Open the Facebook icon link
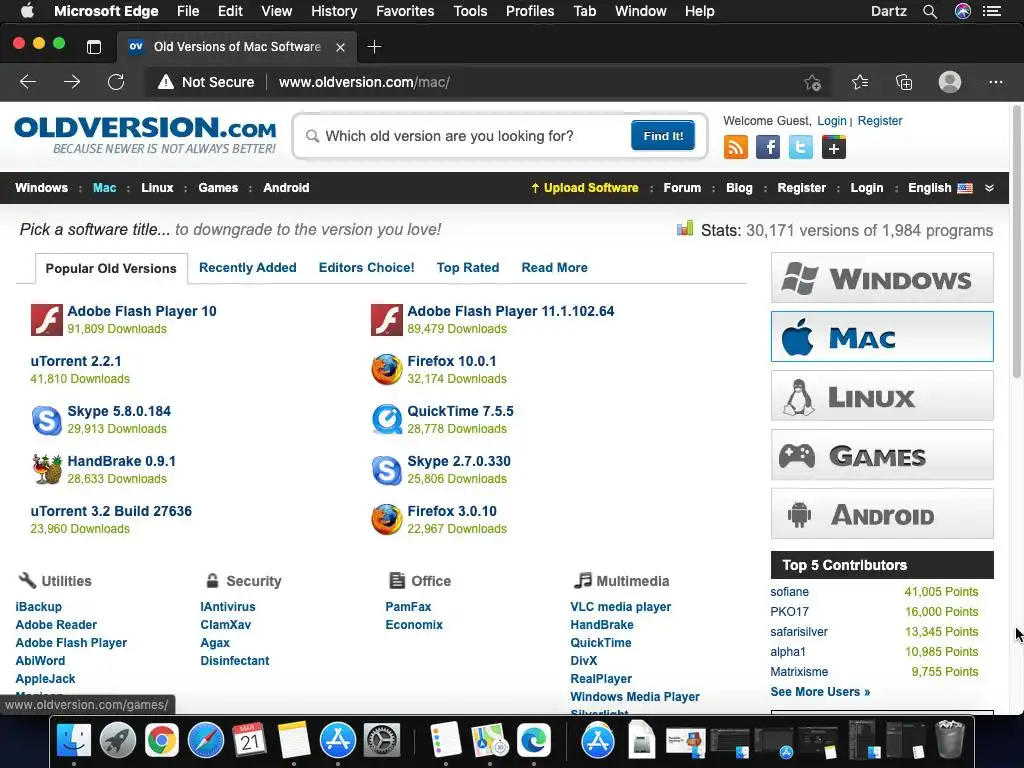This screenshot has width=1024, height=768. pyautogui.click(x=768, y=147)
